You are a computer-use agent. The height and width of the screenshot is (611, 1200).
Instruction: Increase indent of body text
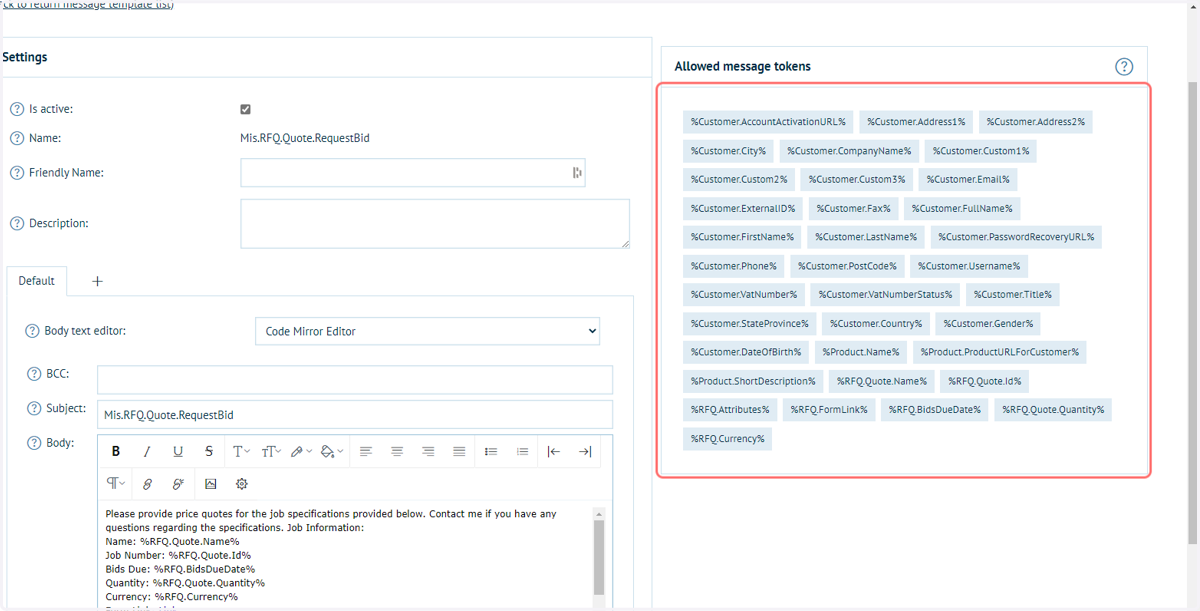coord(585,452)
